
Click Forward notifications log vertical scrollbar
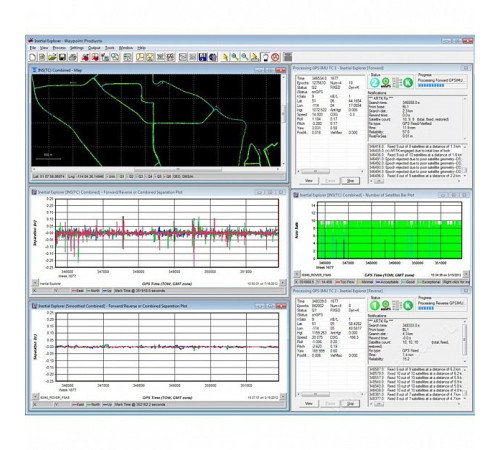pyautogui.click(x=465, y=161)
